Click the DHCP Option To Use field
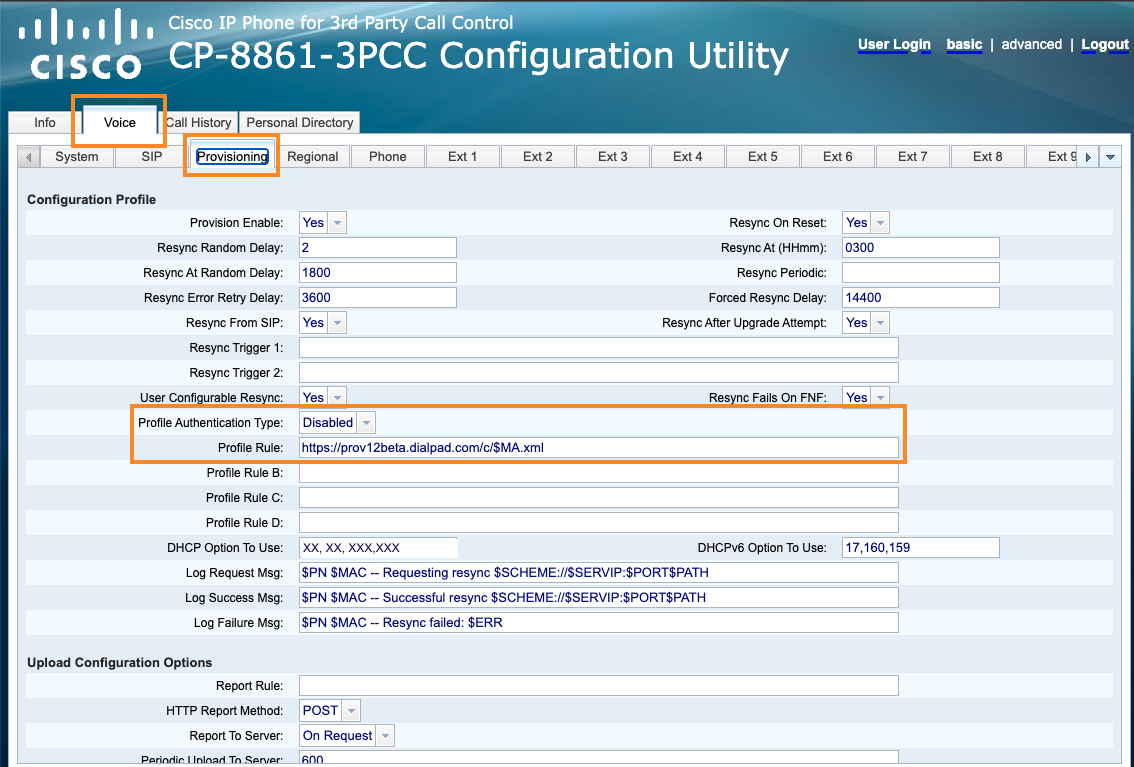Screen dimensions: 1134x767 click(378, 547)
